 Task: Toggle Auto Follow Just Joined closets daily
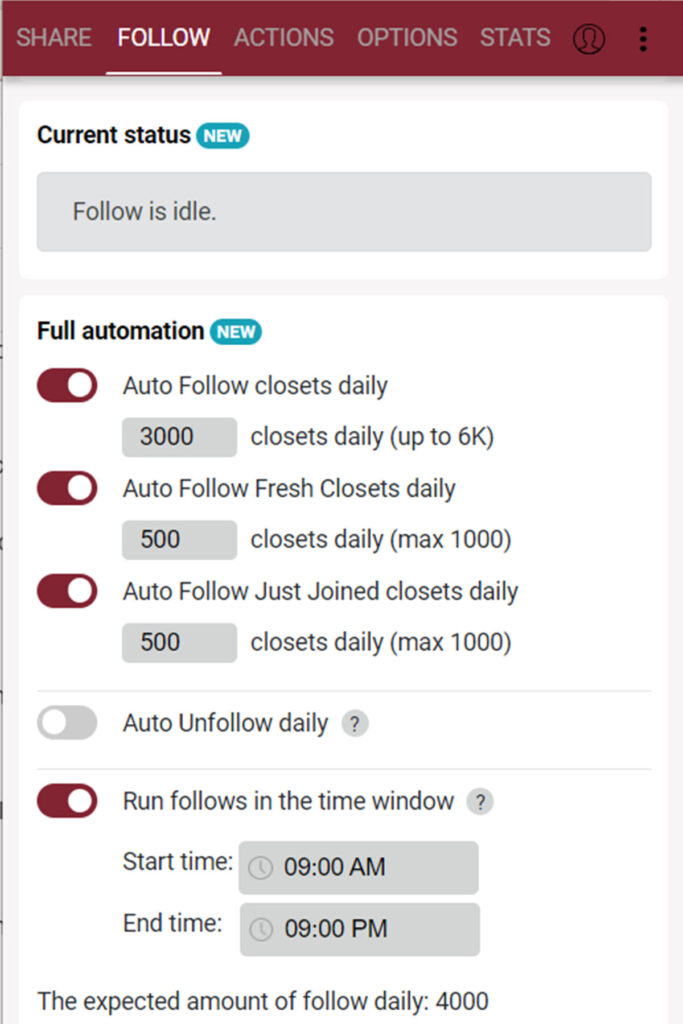67,591
